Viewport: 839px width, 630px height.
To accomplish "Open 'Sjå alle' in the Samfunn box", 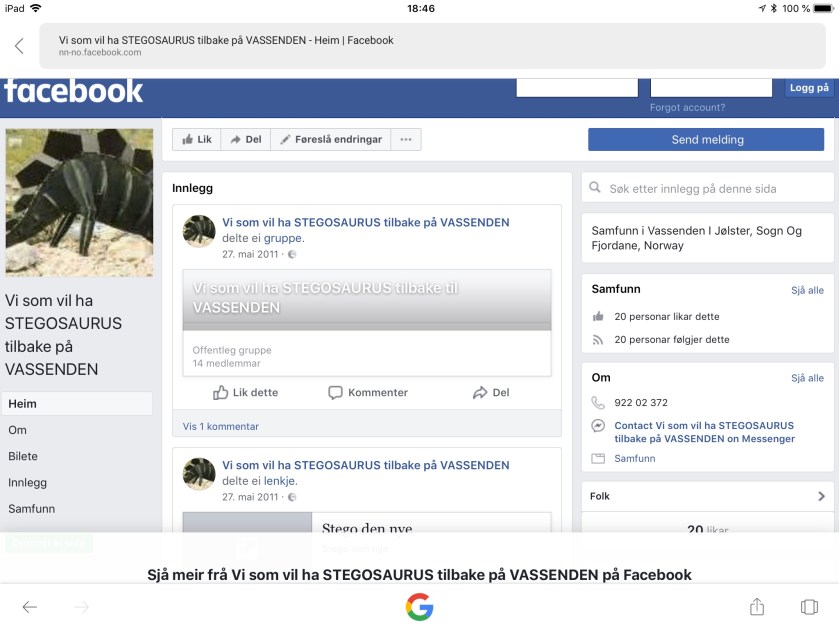I will [x=807, y=290].
